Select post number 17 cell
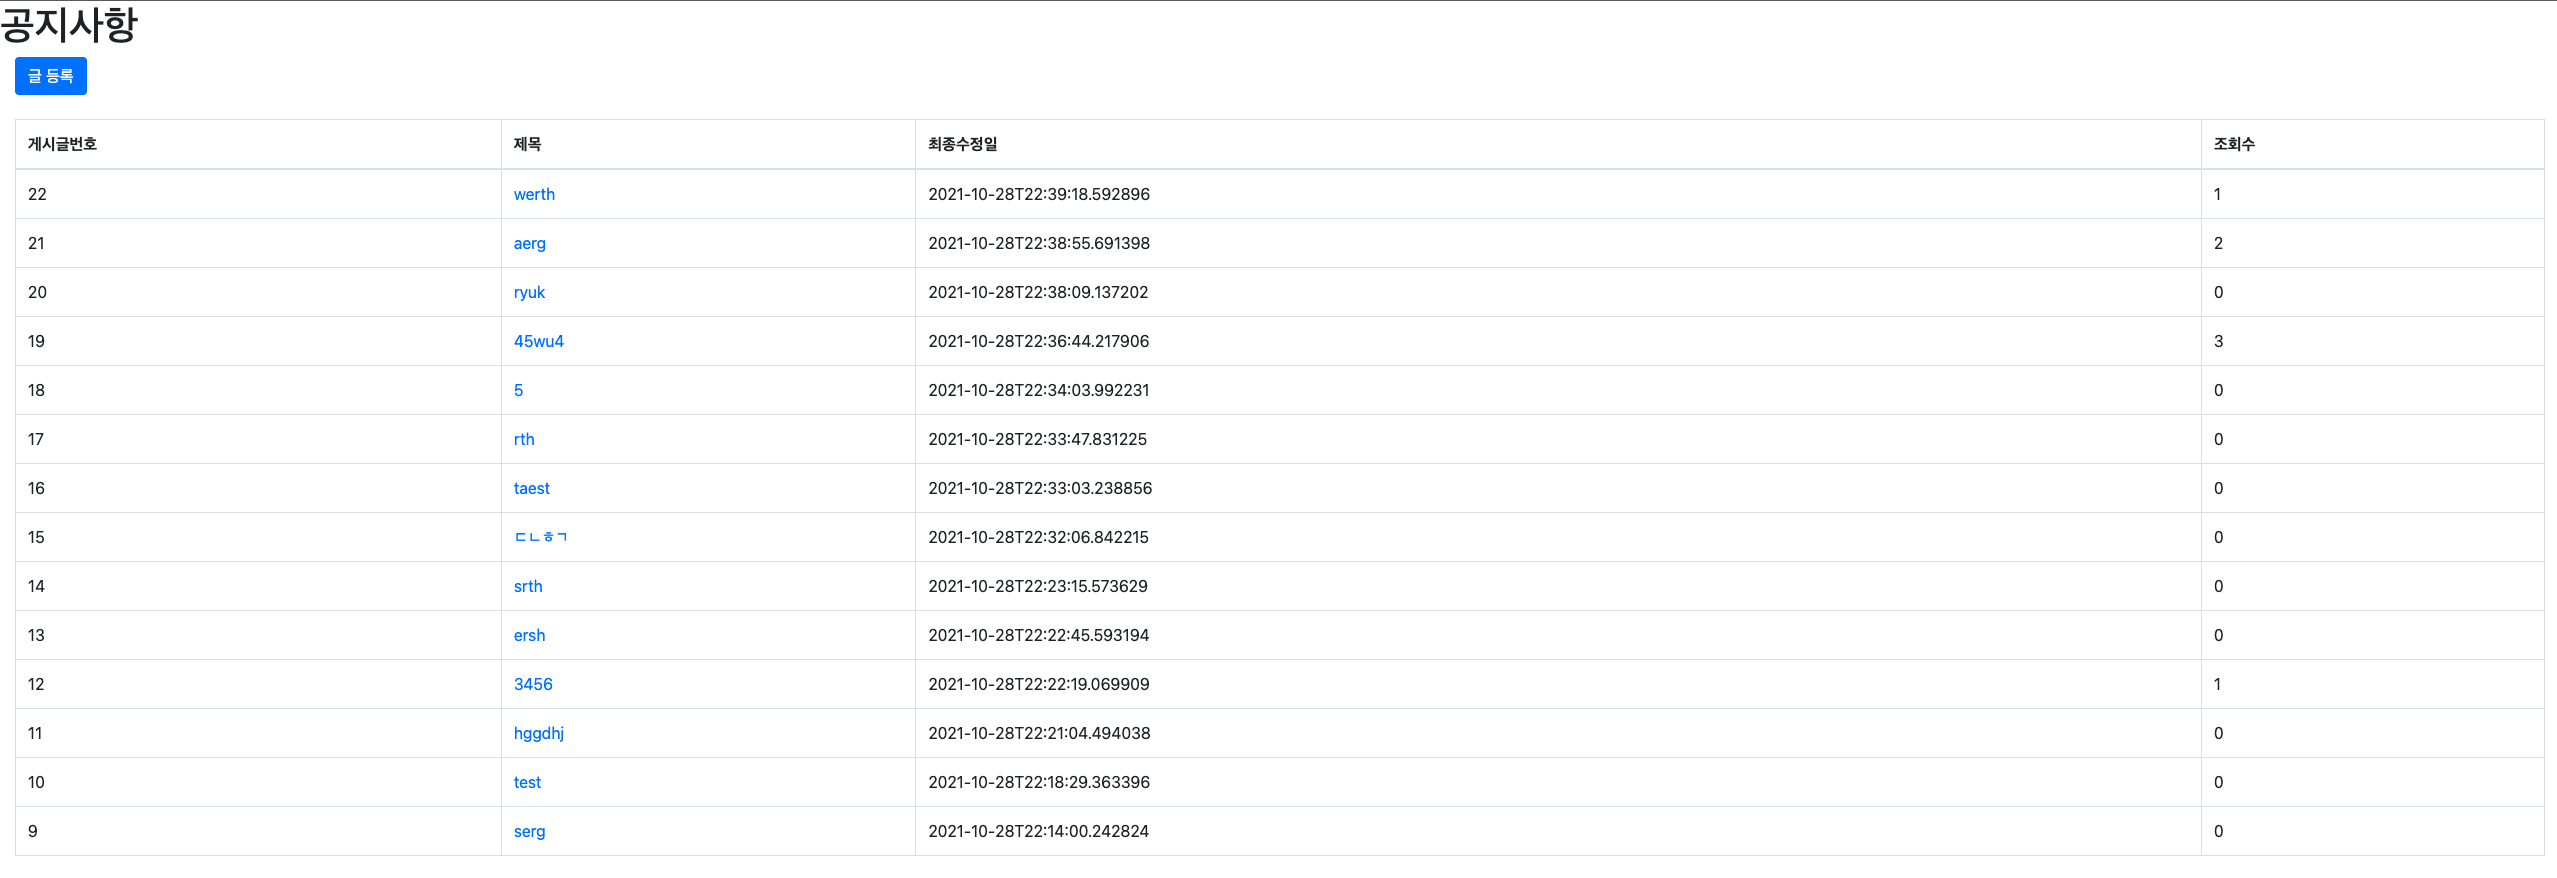The width and height of the screenshot is (2557, 878). 258,439
